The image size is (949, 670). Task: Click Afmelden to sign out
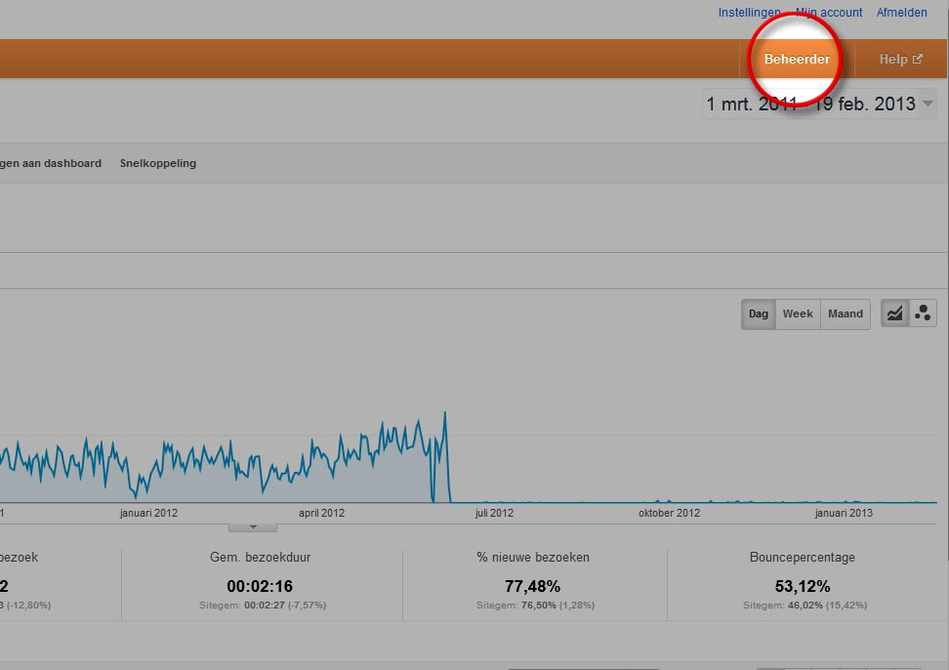901,13
